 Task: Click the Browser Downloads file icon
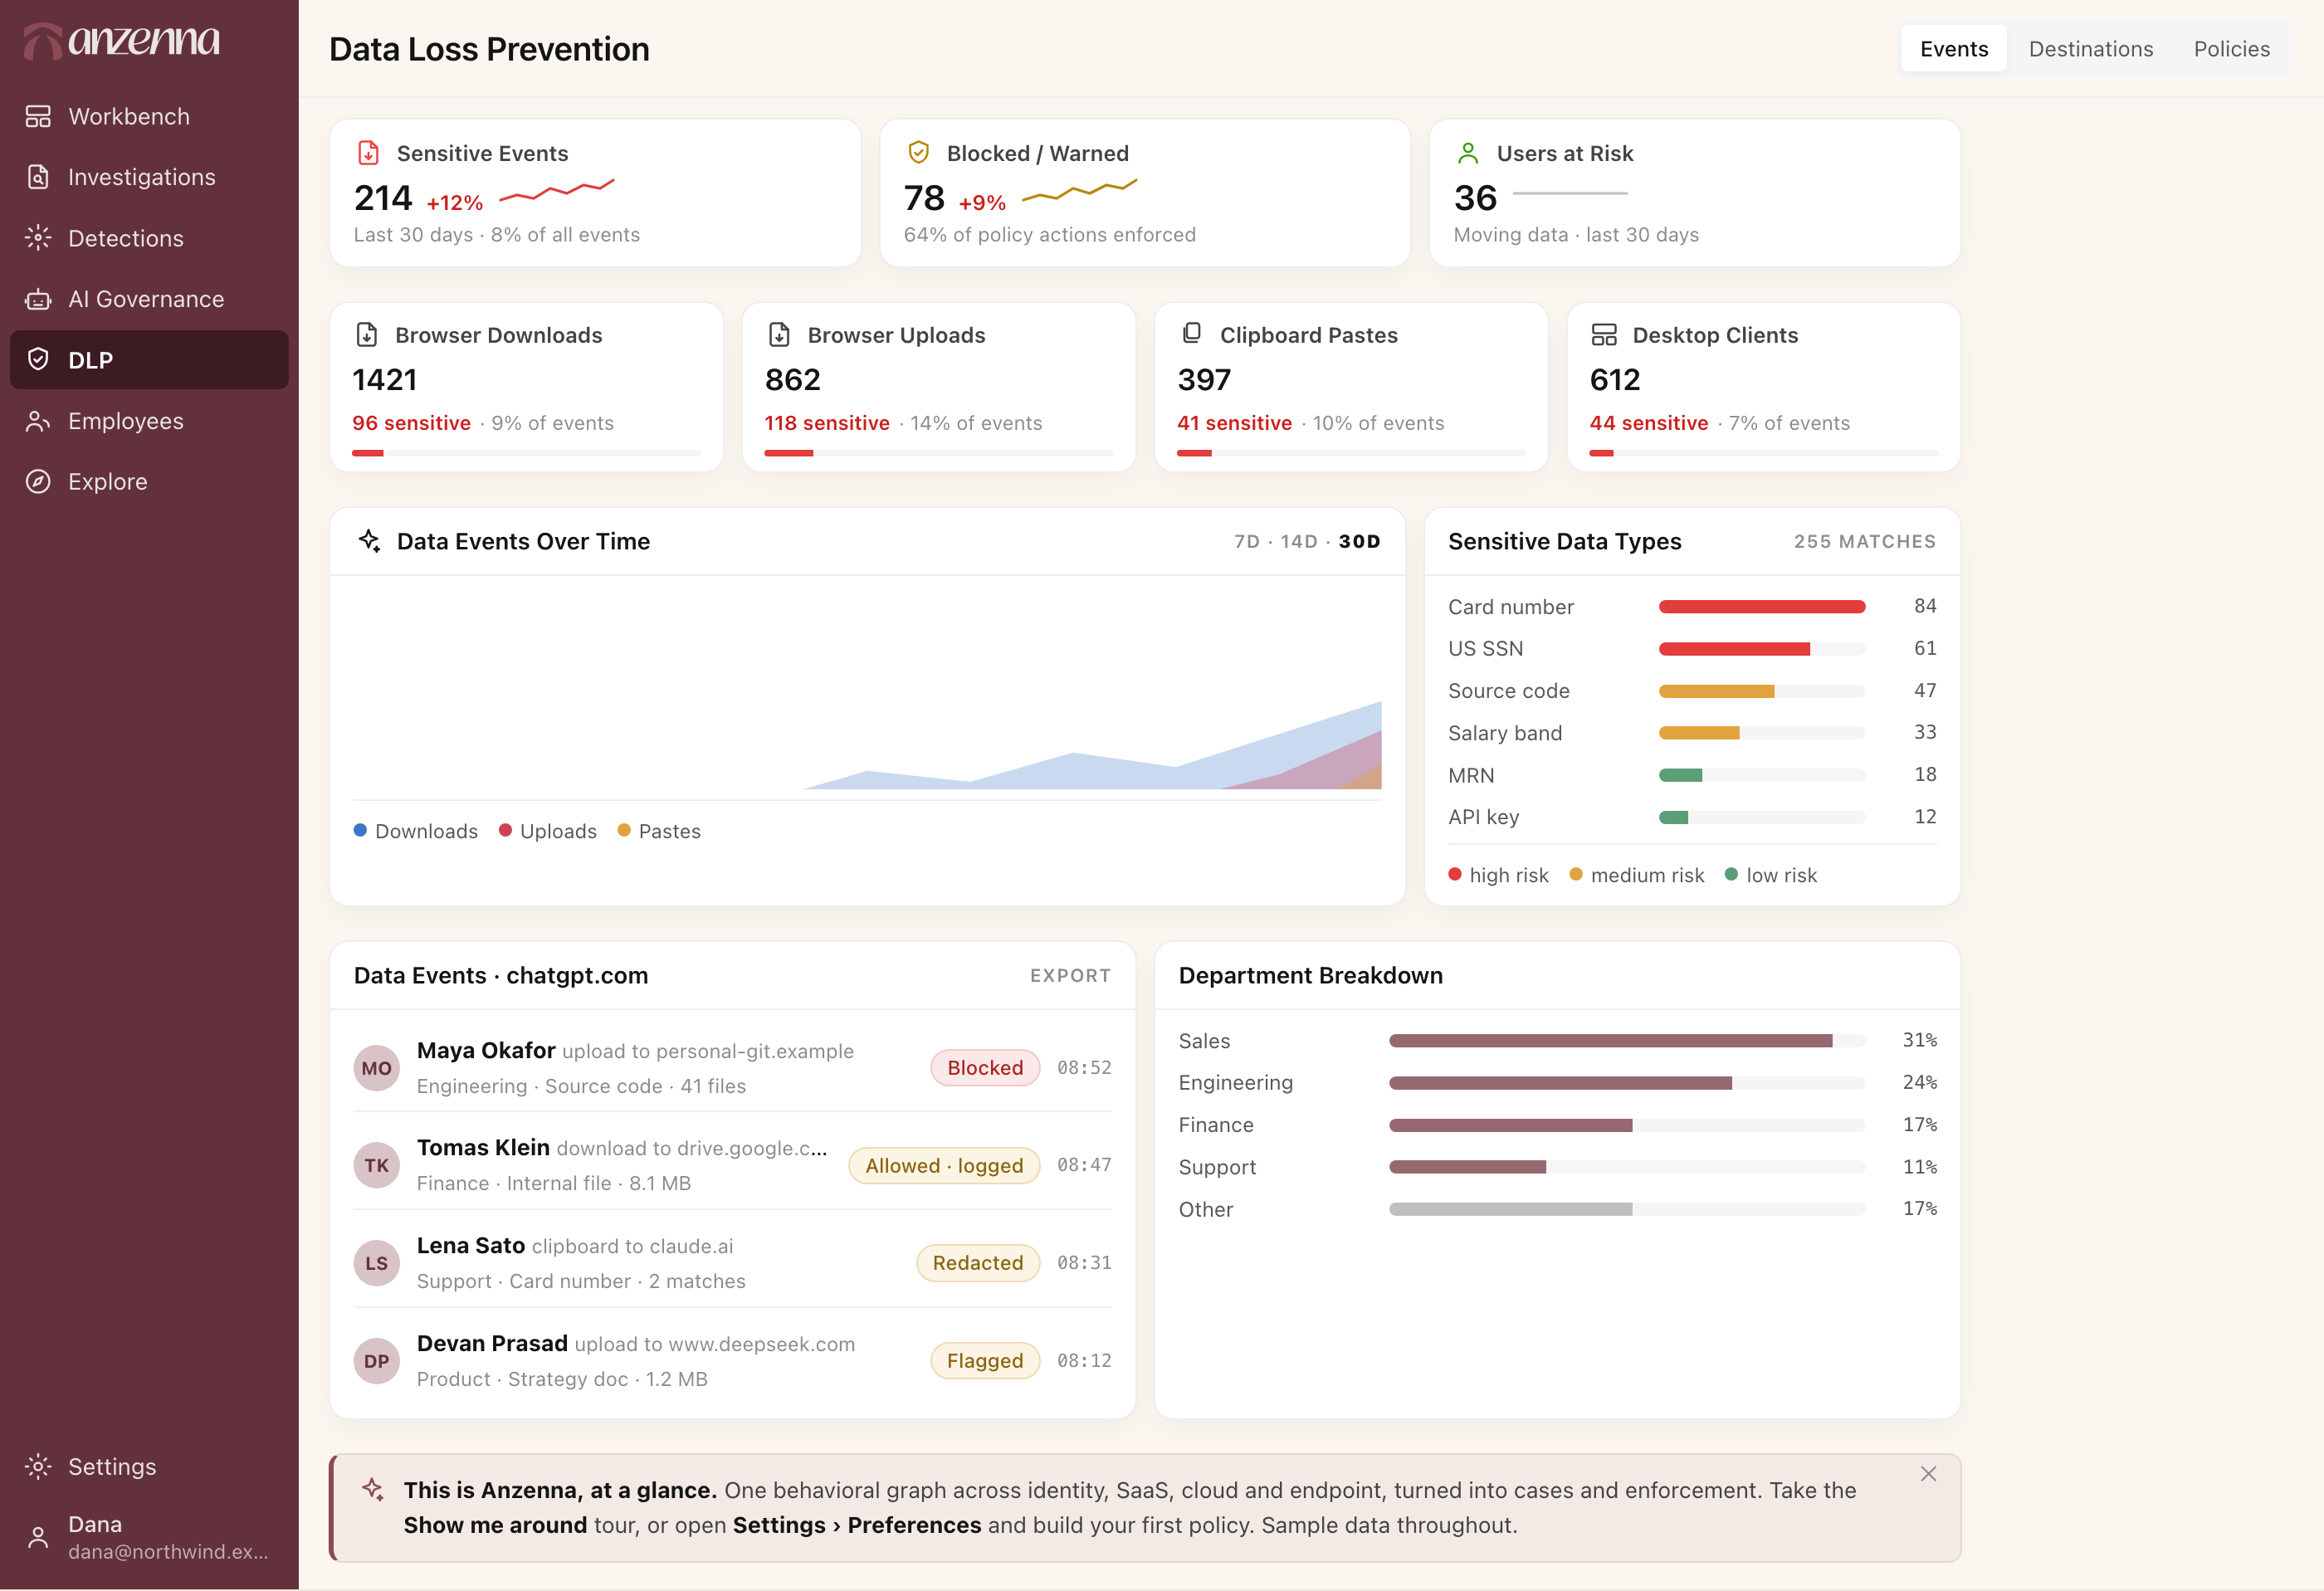tap(367, 335)
